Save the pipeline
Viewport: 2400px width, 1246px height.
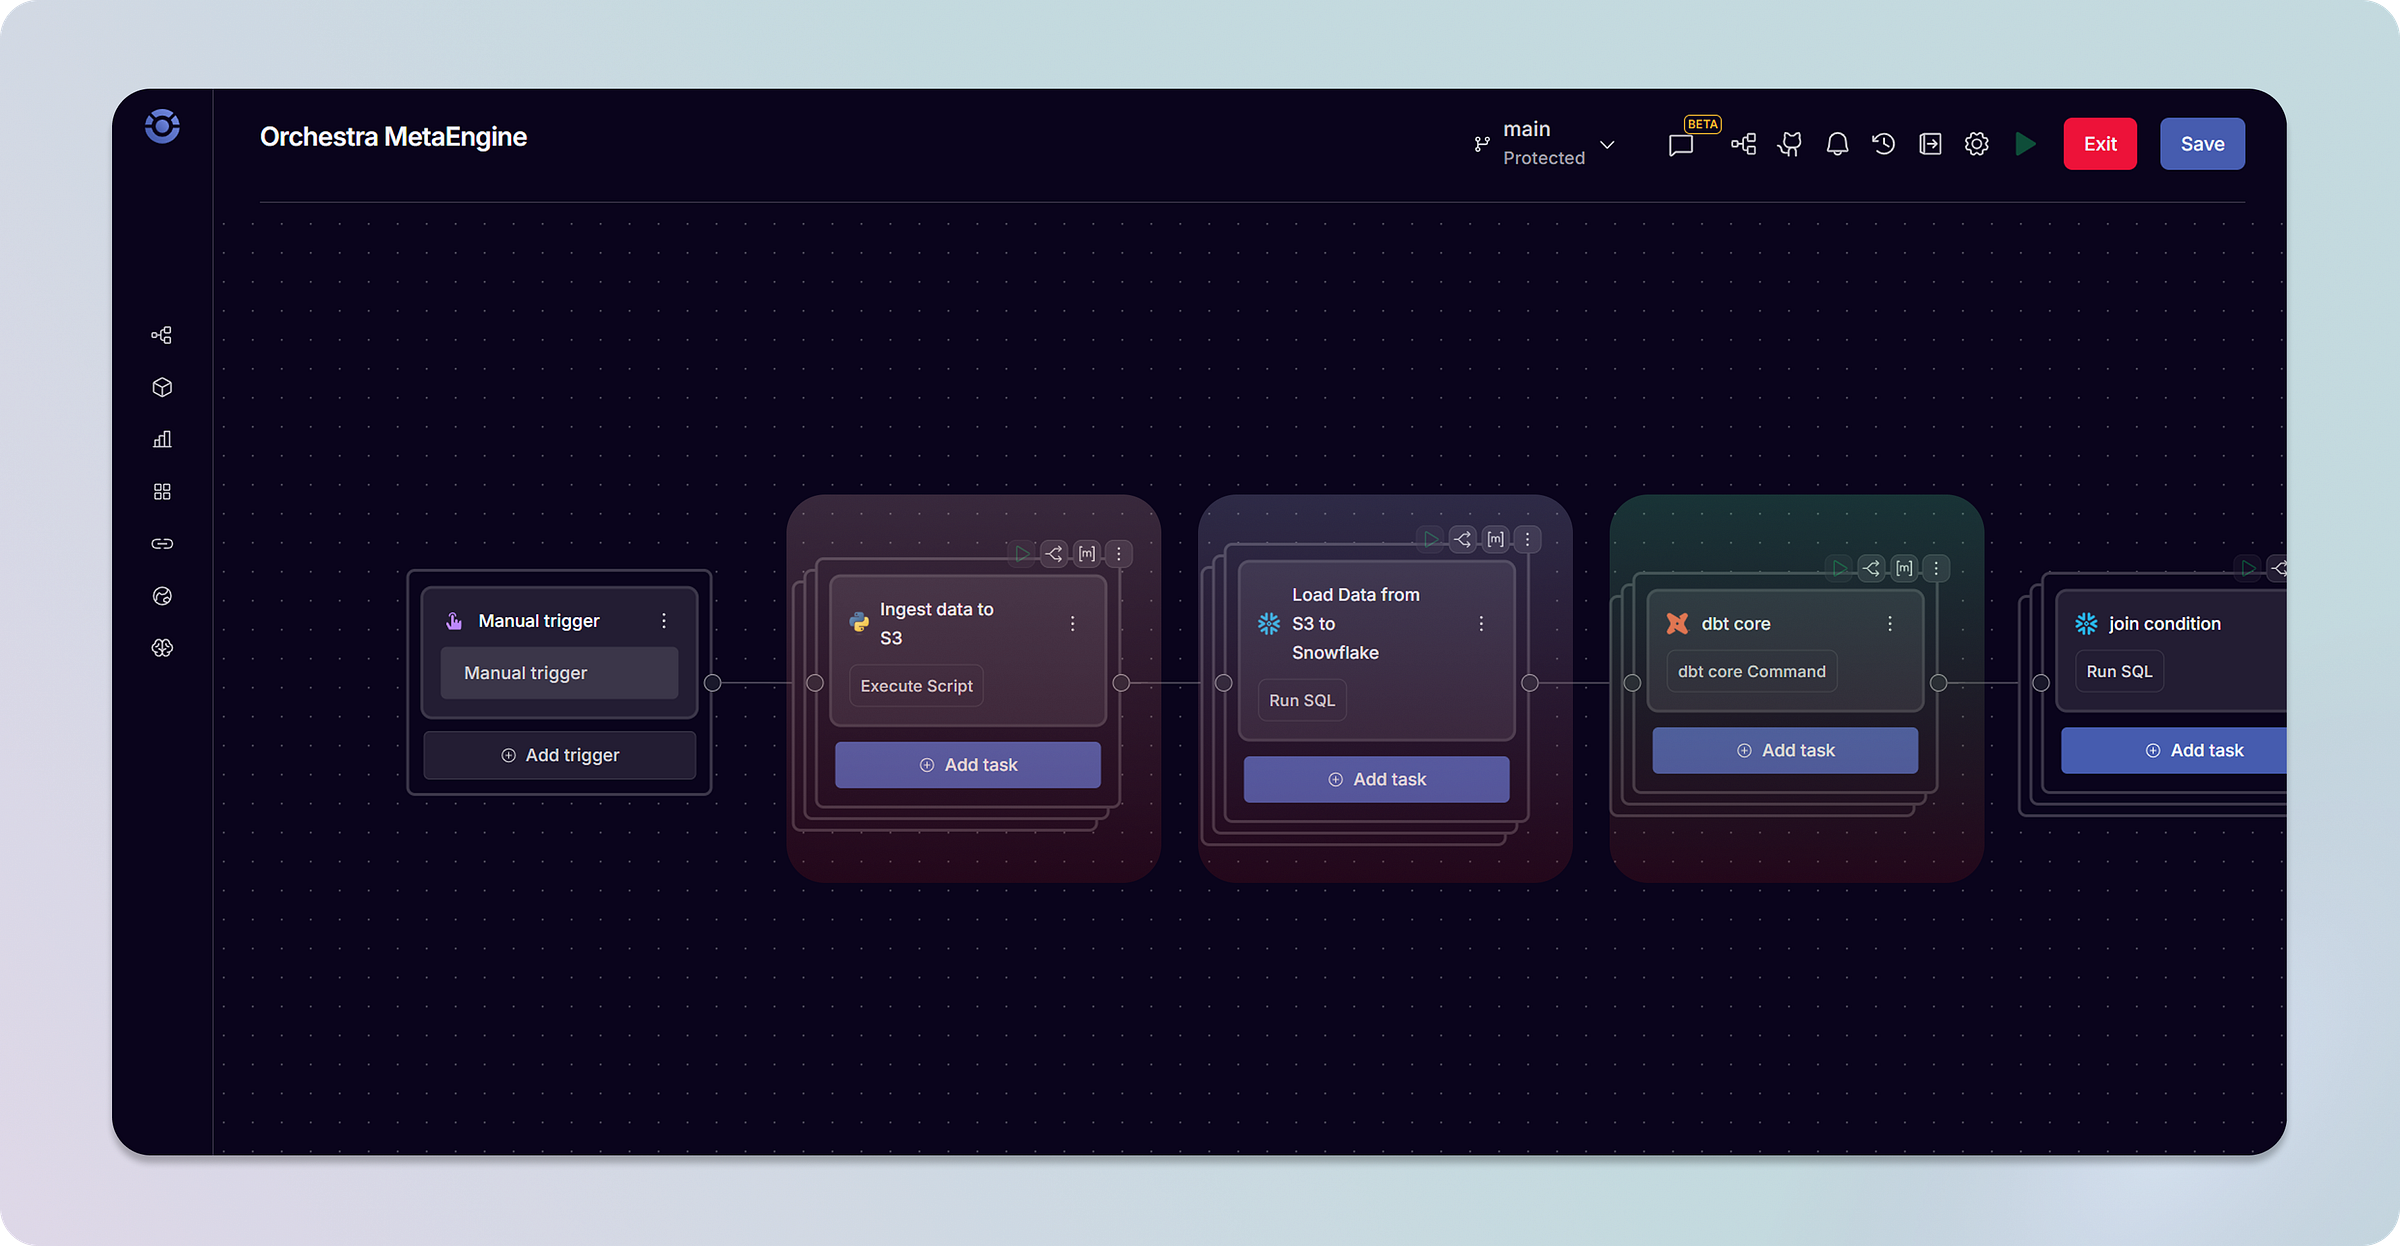2202,144
